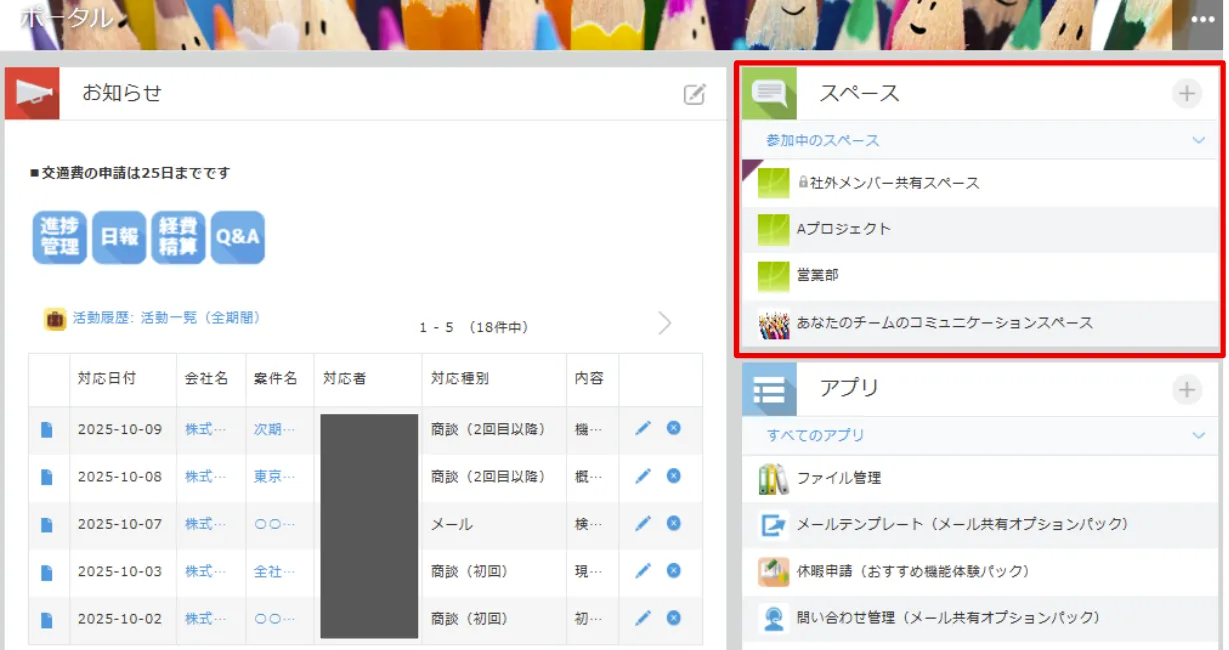Open the Q&A shortcut icon
1229x650 pixels.
(x=237, y=237)
